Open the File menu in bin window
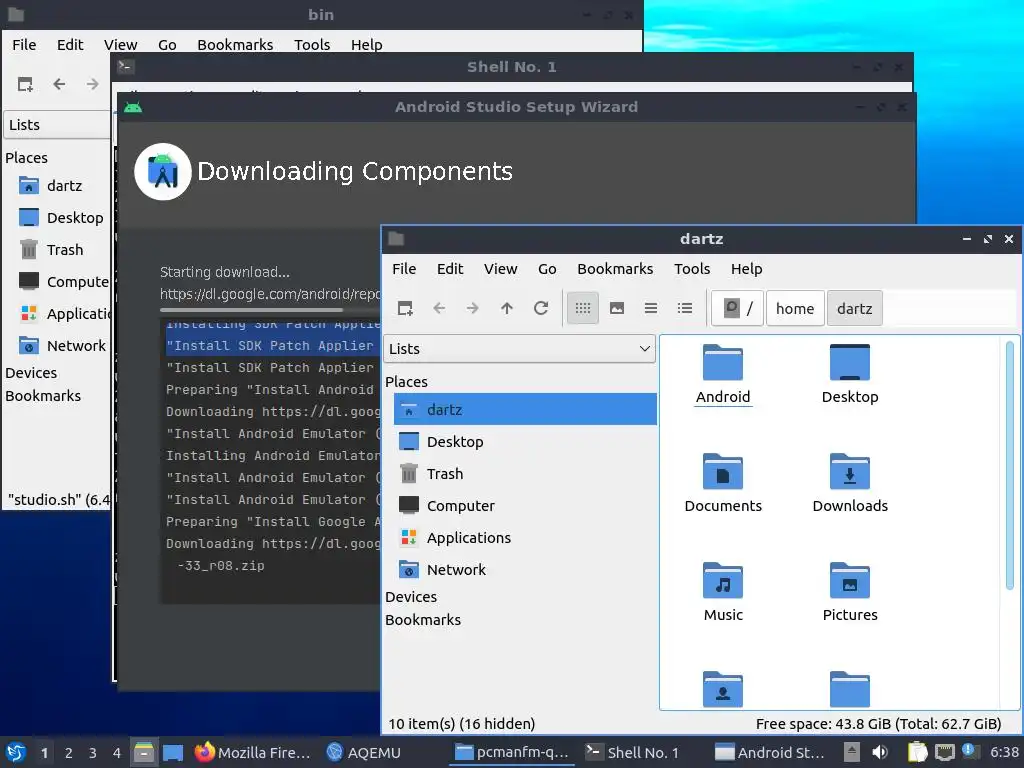The height and width of the screenshot is (768, 1024). pos(24,45)
